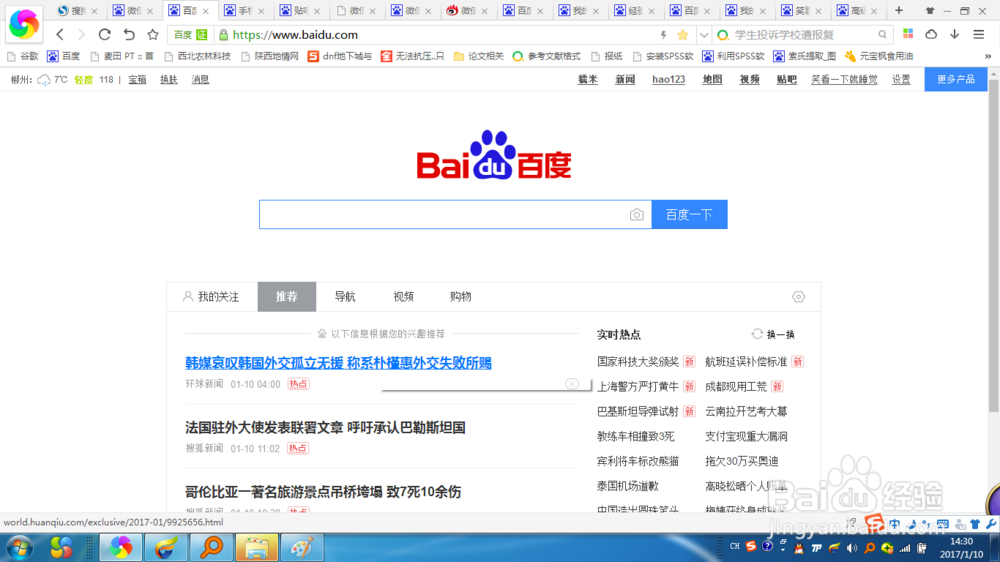The height and width of the screenshot is (562, 1000).
Task: Click the shirt skin icon in title bar
Action: coord(930,11)
